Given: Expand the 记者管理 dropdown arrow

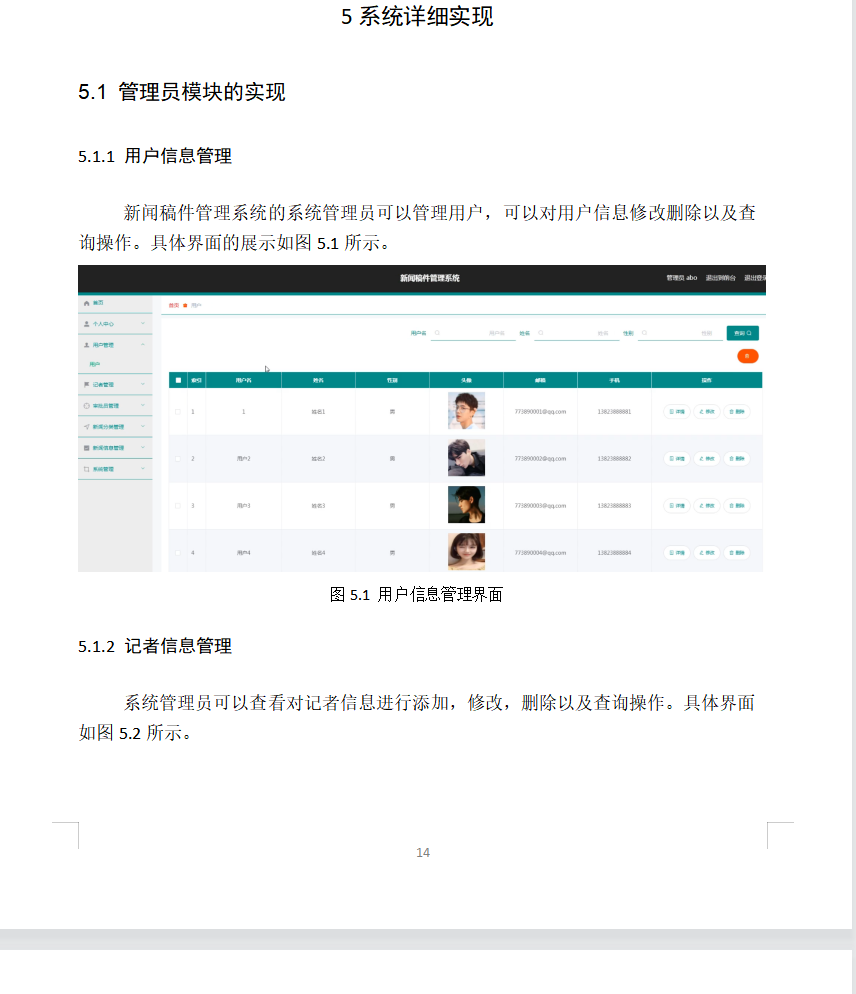Looking at the screenshot, I should click(x=143, y=384).
